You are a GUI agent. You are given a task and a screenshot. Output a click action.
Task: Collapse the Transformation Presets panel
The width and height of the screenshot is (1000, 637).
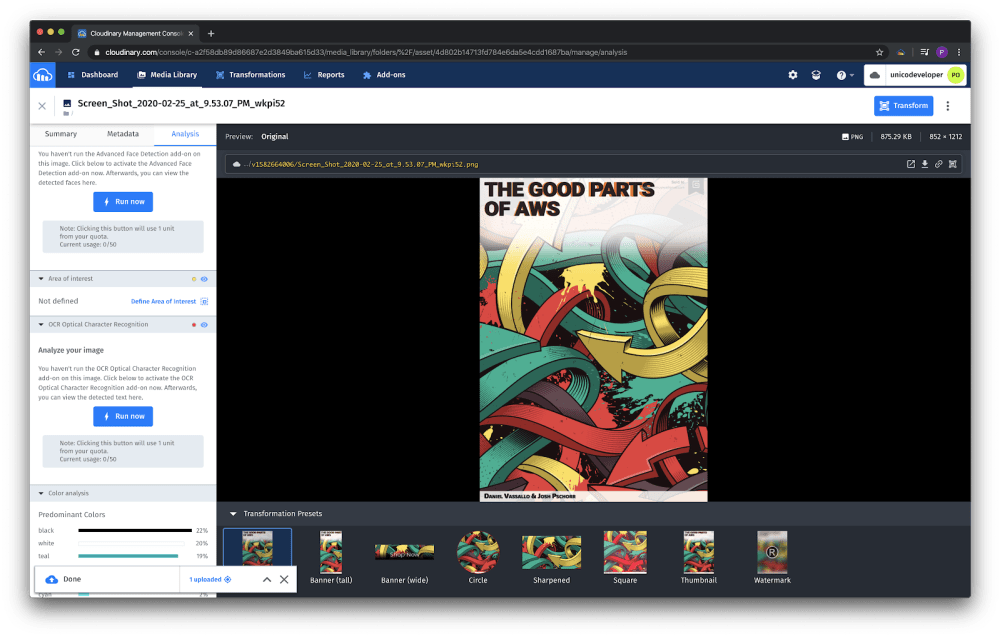click(x=233, y=513)
